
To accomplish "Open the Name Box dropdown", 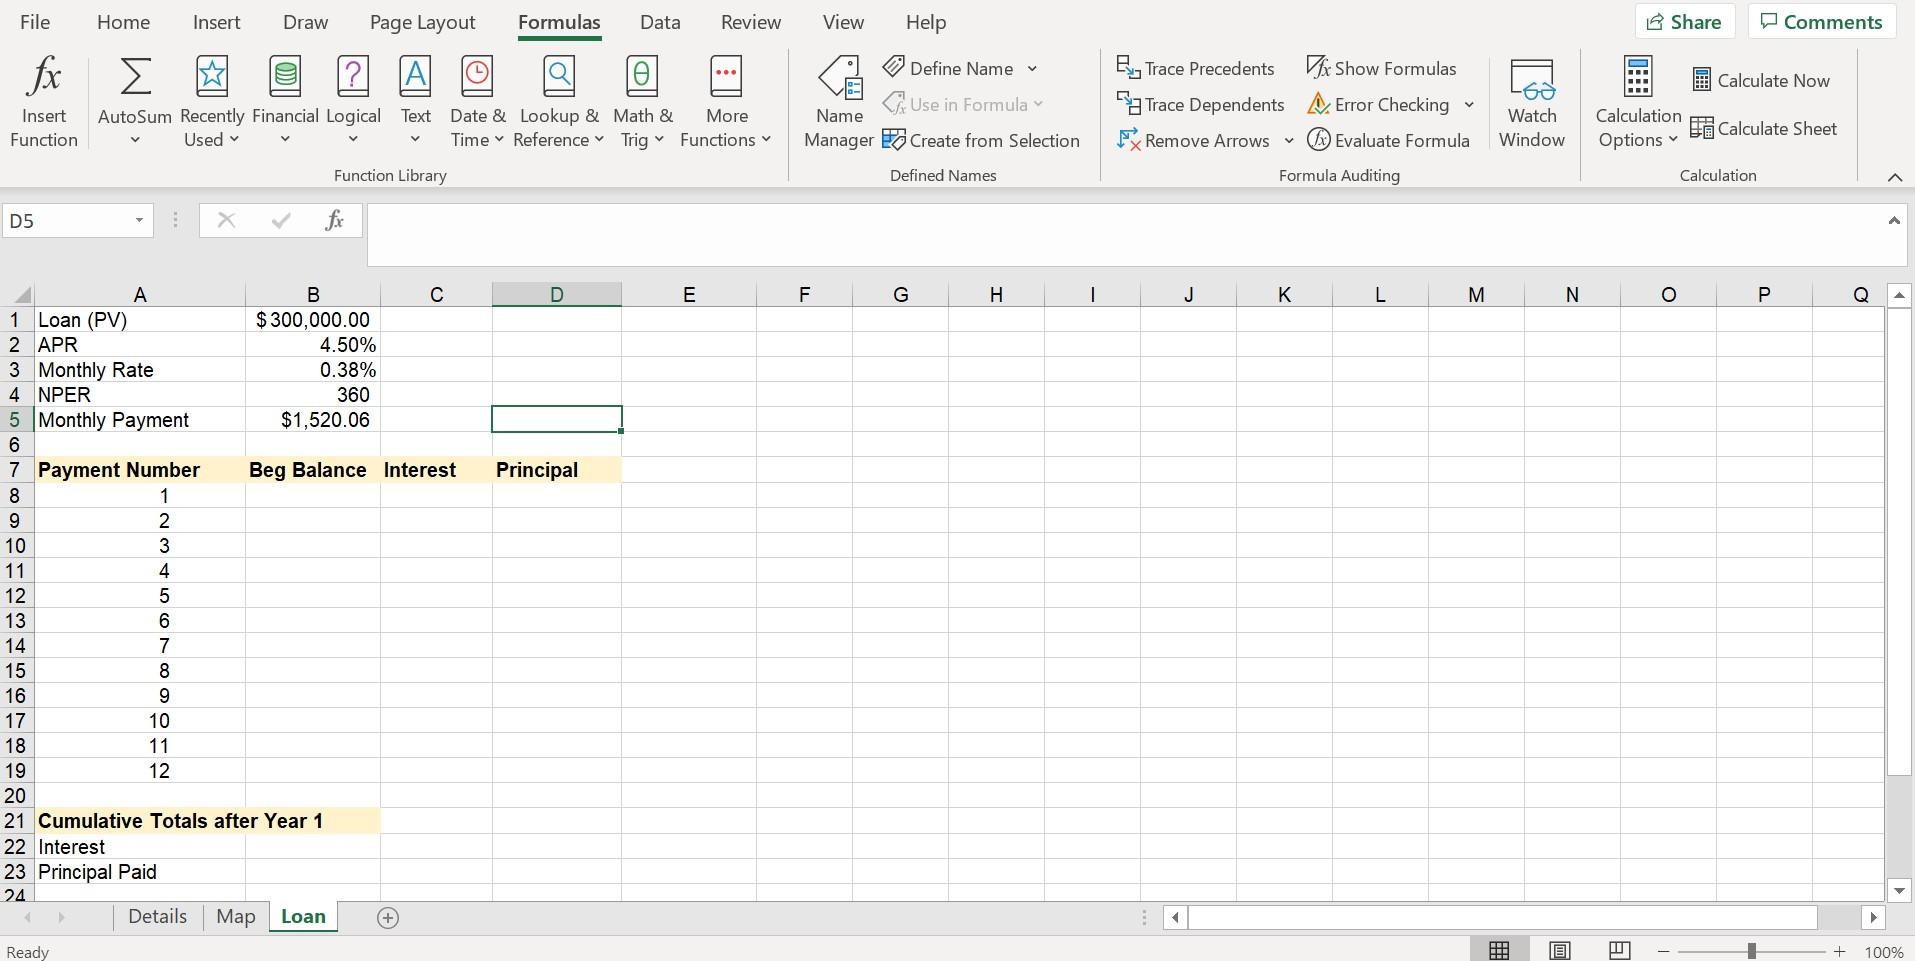I will click(139, 220).
